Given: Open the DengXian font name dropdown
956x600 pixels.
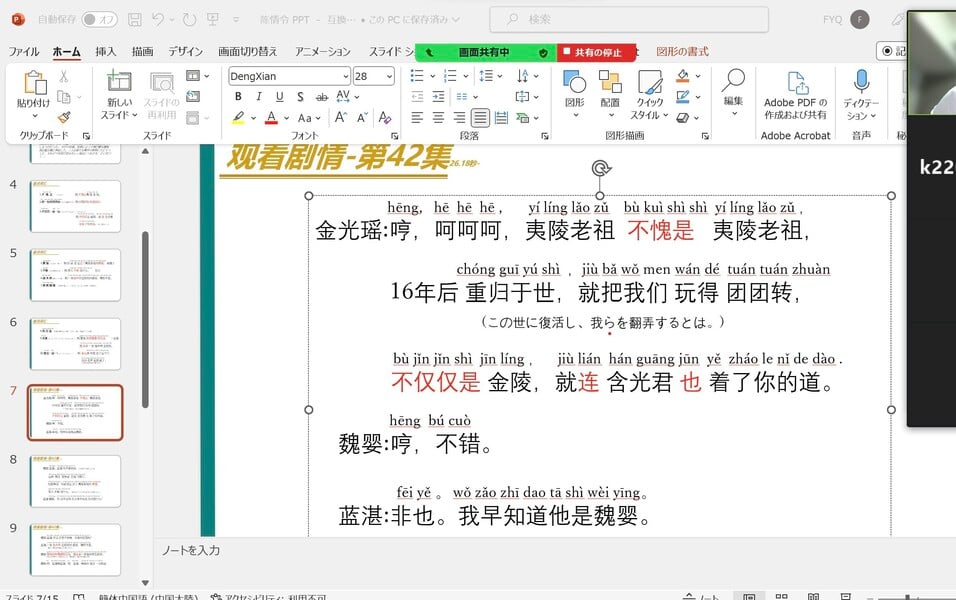Looking at the screenshot, I should click(345, 76).
